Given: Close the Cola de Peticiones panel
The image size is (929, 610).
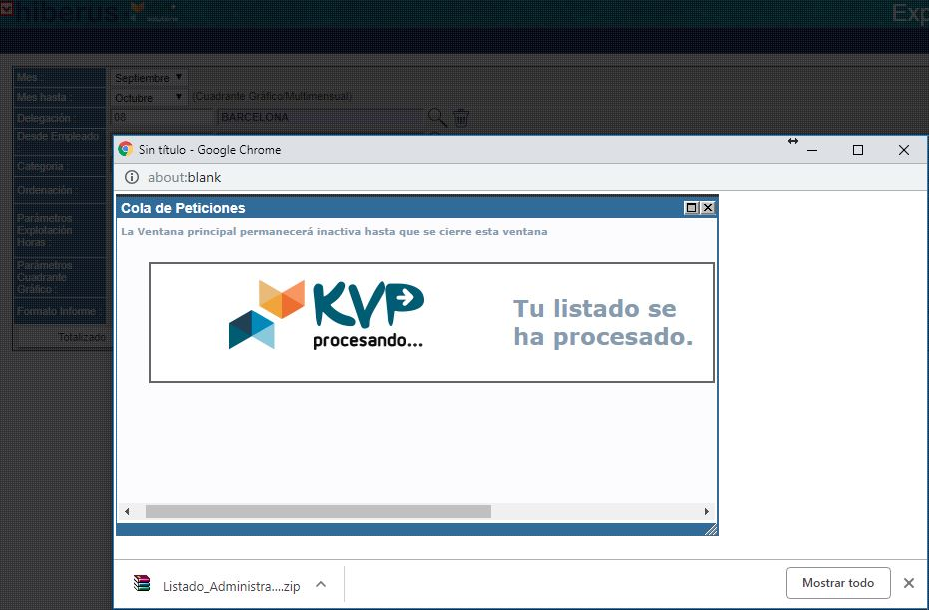Looking at the screenshot, I should pyautogui.click(x=707, y=208).
